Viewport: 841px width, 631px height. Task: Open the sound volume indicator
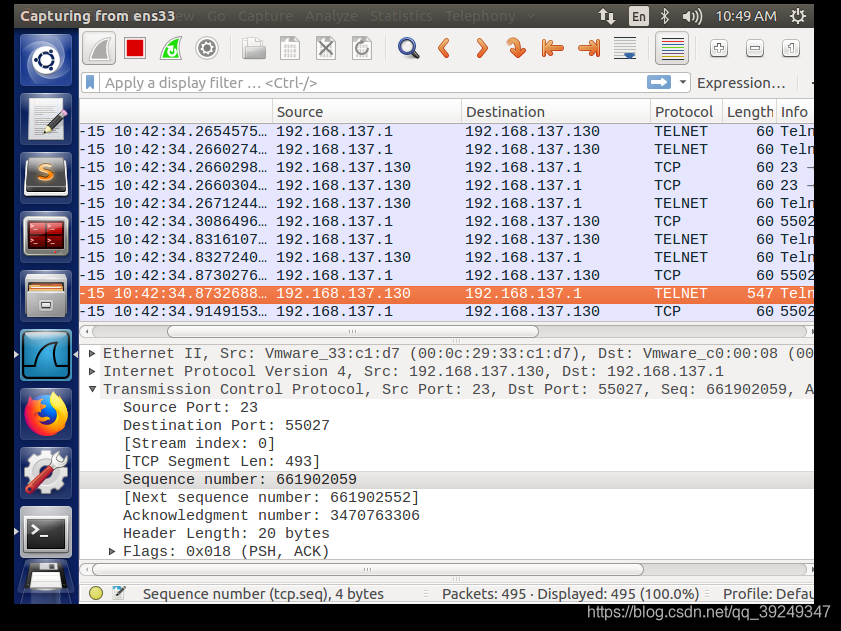click(692, 16)
